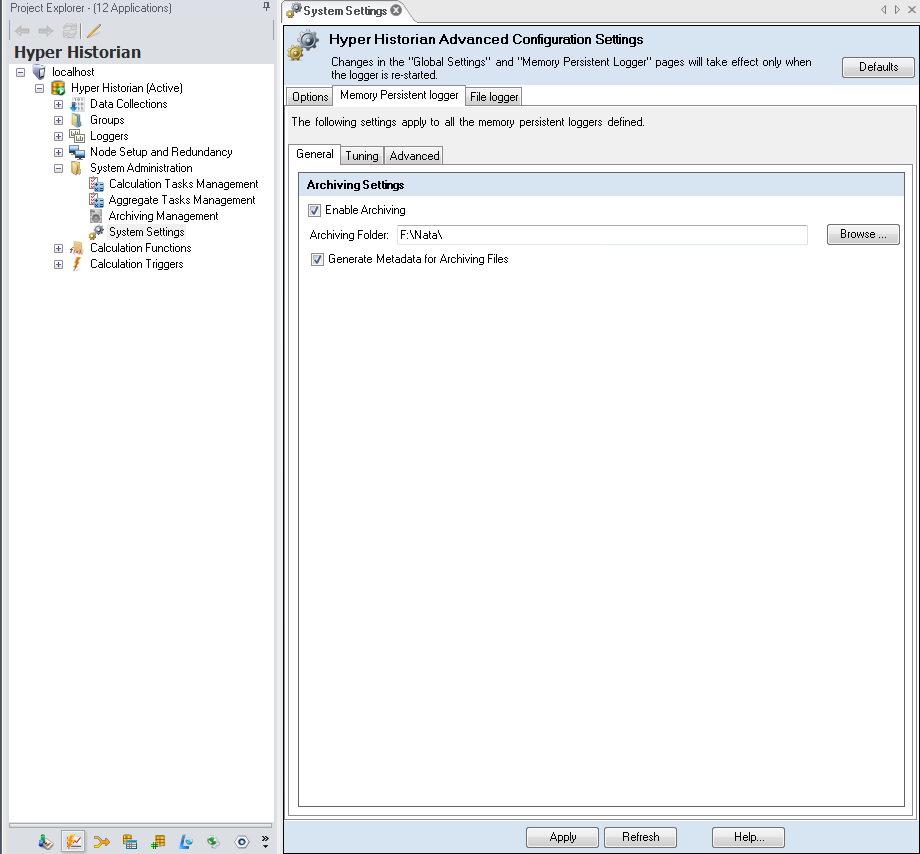Click the Data Collections icon in tree
Screen dimensions: 920x854
coord(77,104)
